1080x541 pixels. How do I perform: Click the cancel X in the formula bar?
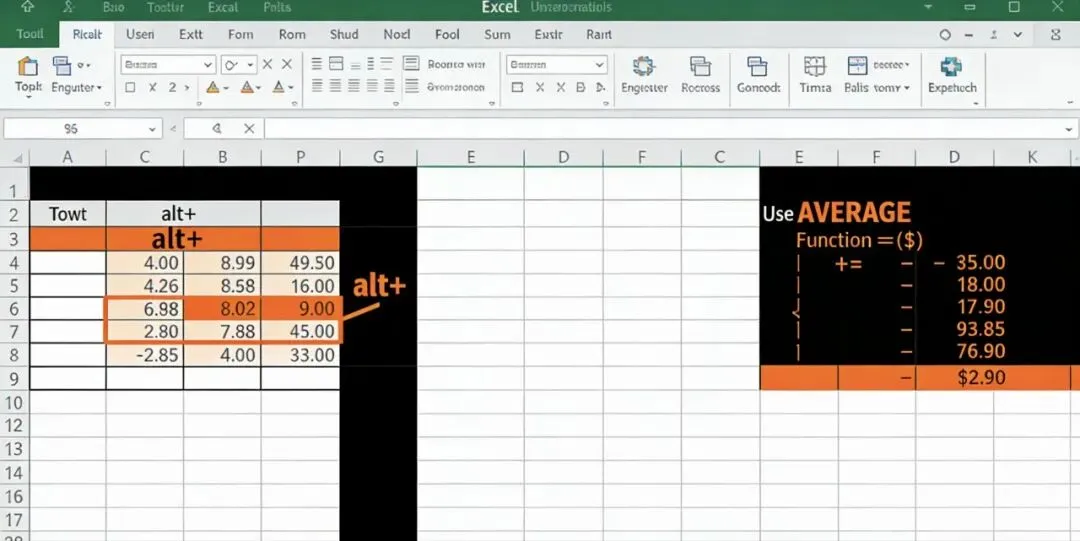[249, 128]
